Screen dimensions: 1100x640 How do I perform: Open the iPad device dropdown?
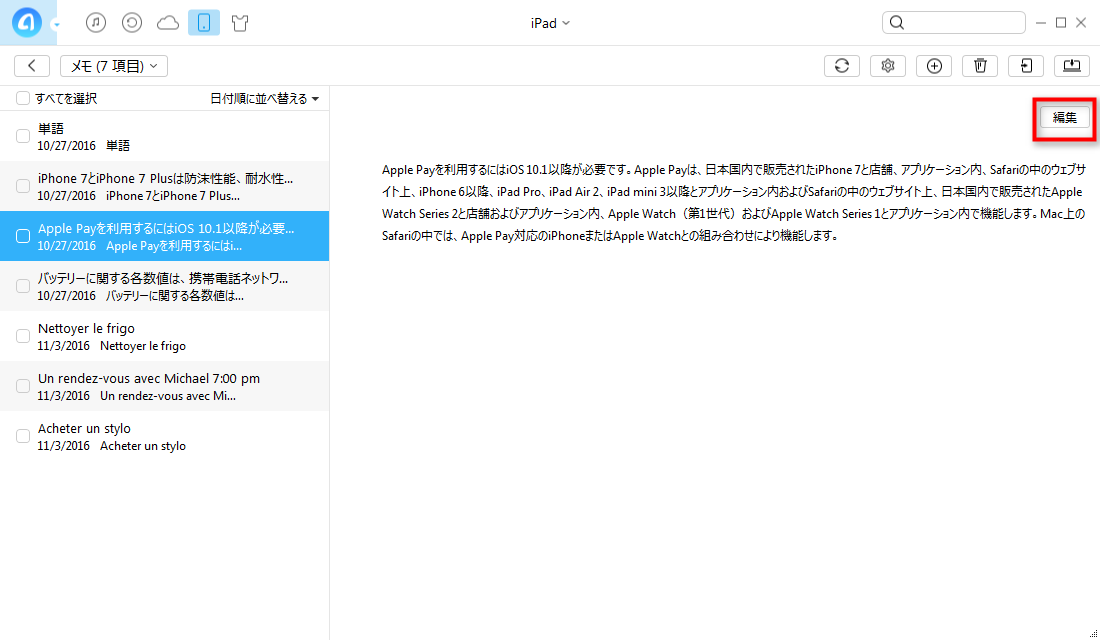point(550,23)
